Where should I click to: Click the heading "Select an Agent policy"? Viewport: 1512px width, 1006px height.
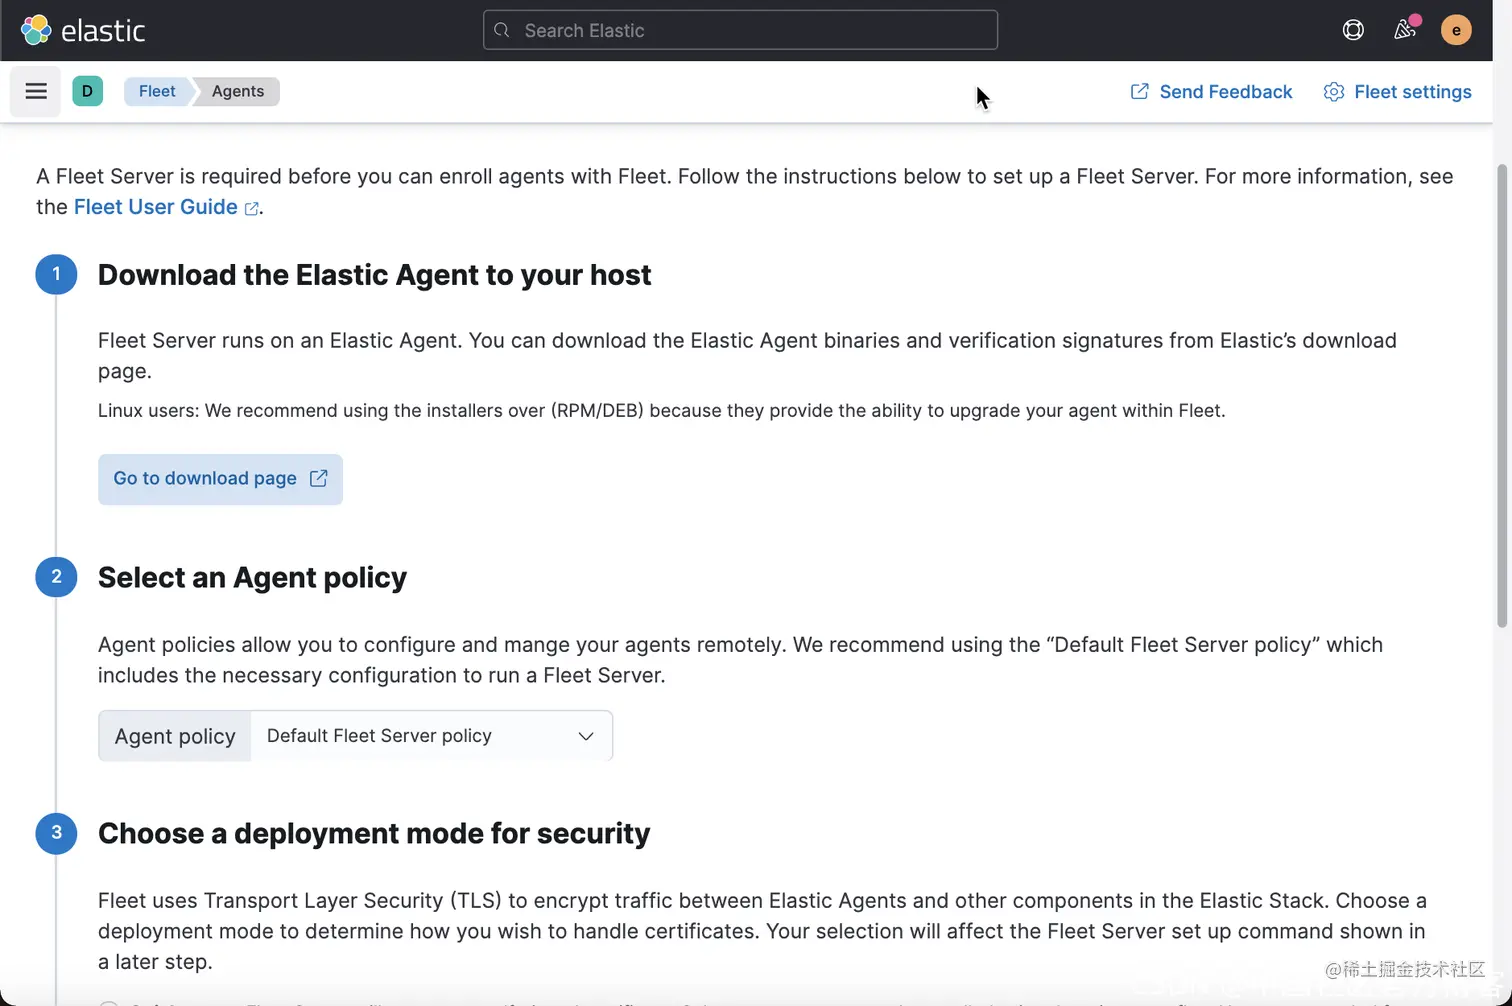click(x=252, y=577)
